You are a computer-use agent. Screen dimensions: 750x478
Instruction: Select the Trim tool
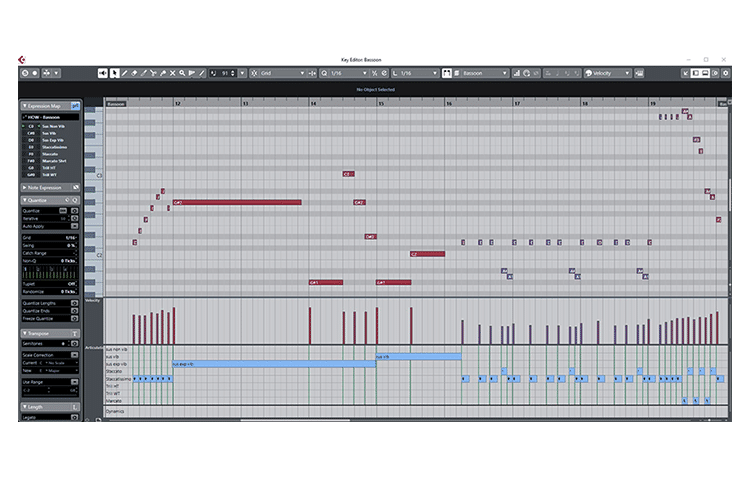click(143, 73)
